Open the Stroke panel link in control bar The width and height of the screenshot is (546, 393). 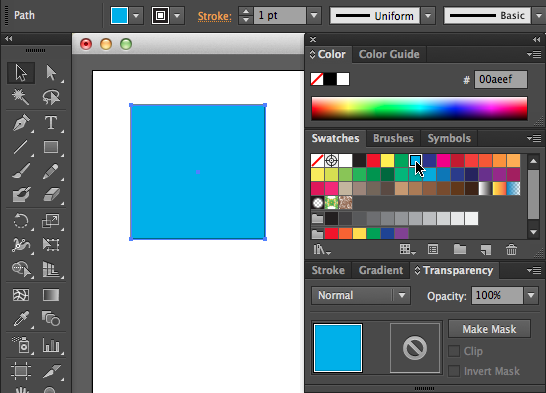[x=214, y=16]
